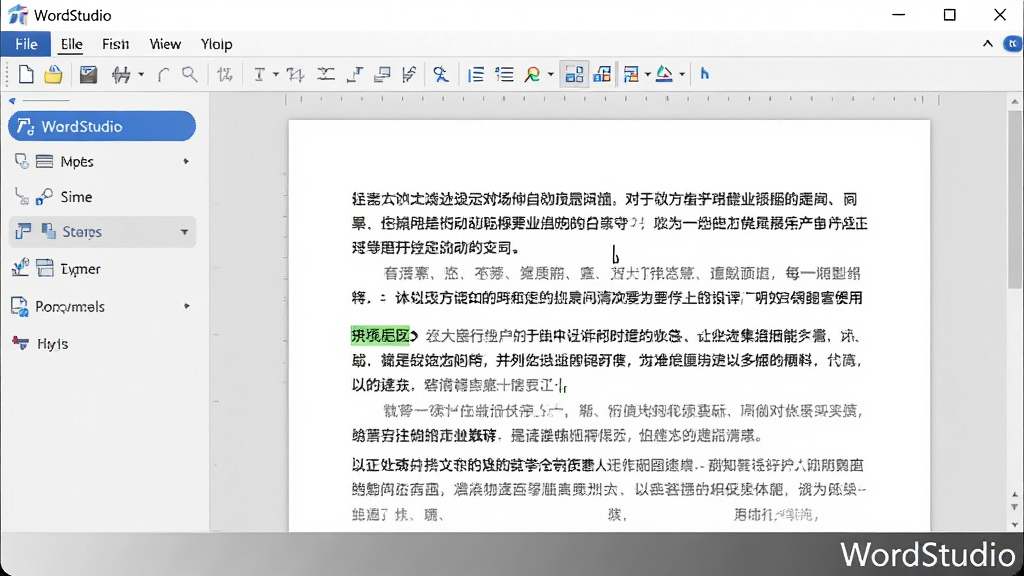The width and height of the screenshot is (1024, 576).
Task: Select the text T tool icon
Action: 259,74
